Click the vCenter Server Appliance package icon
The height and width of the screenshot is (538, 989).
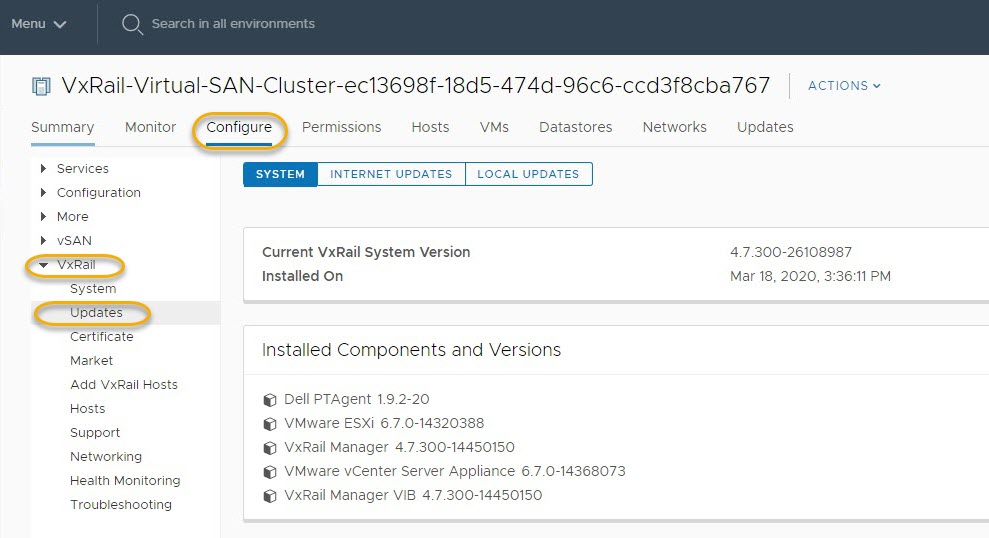click(x=269, y=472)
